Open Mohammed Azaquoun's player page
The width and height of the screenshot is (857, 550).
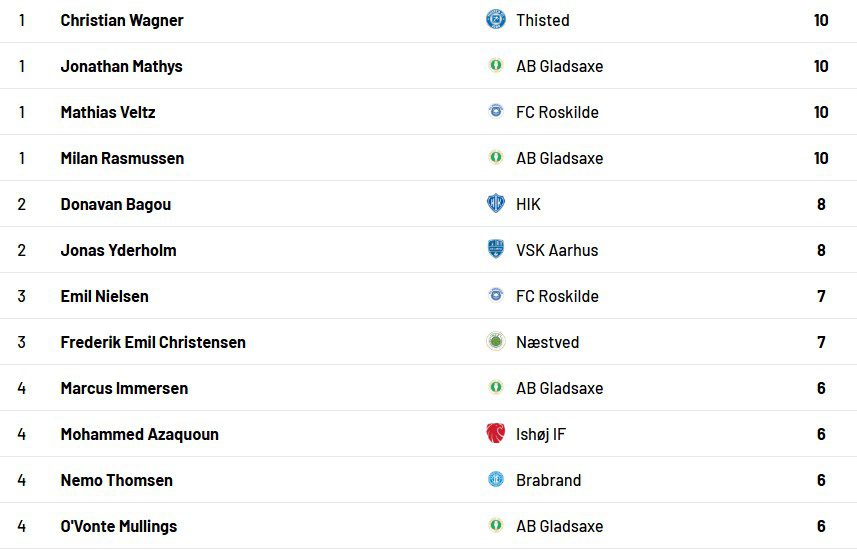click(140, 434)
